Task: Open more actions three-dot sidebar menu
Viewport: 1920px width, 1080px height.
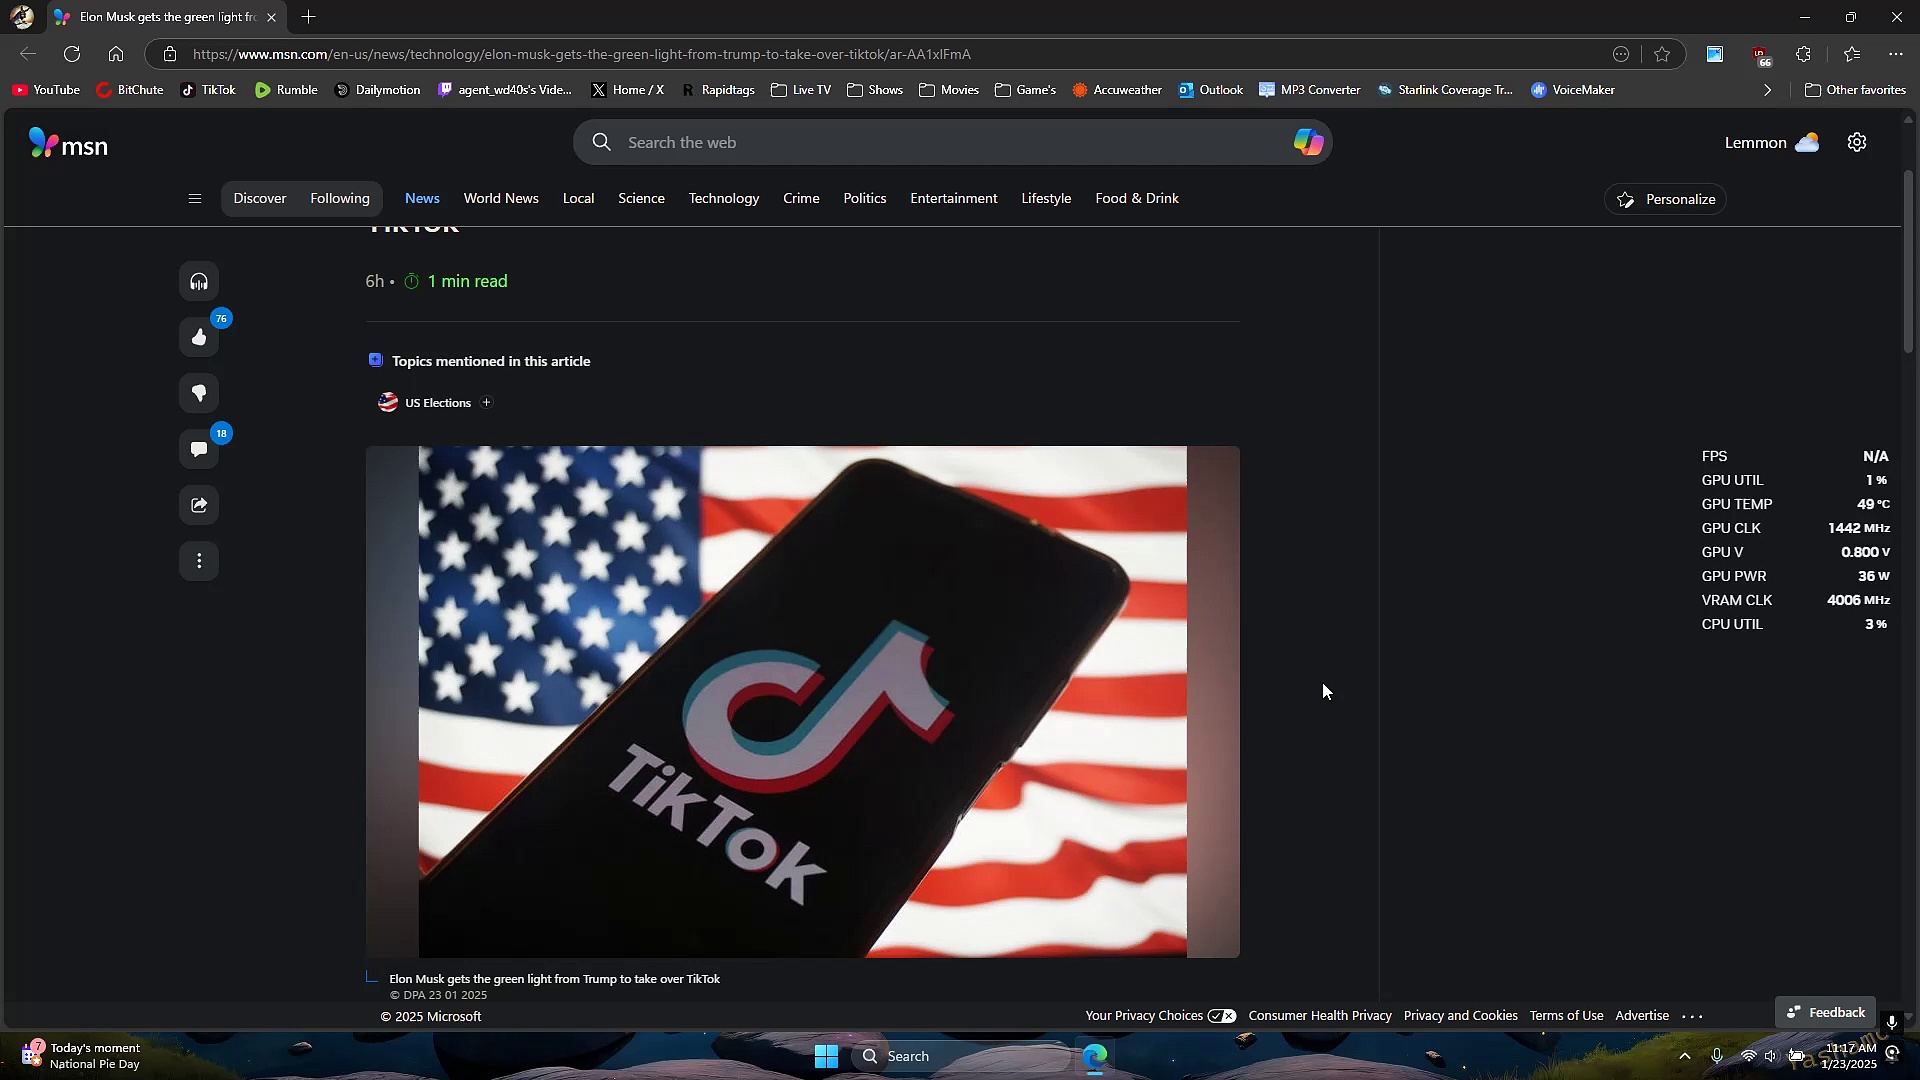Action: pos(199,562)
